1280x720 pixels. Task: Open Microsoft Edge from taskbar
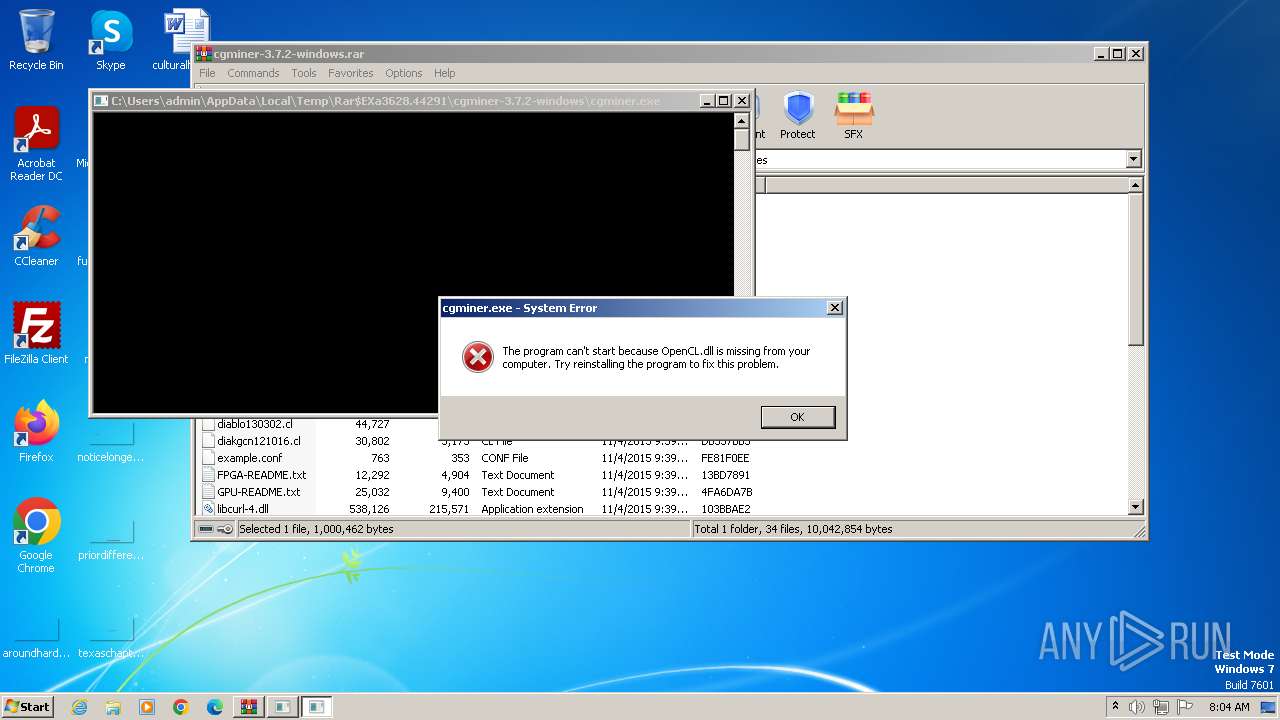coord(215,707)
